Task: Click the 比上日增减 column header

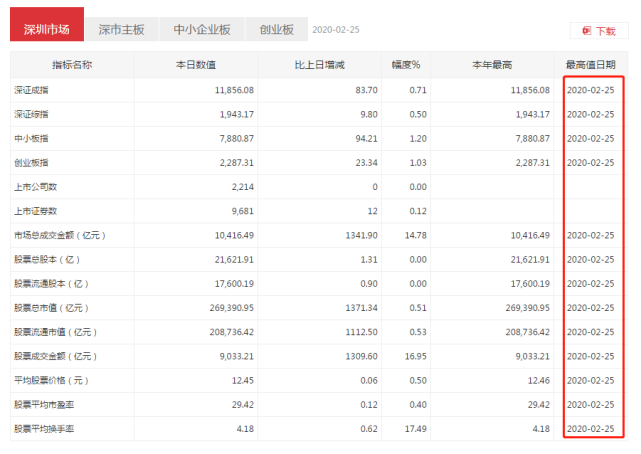Action: pos(320,65)
